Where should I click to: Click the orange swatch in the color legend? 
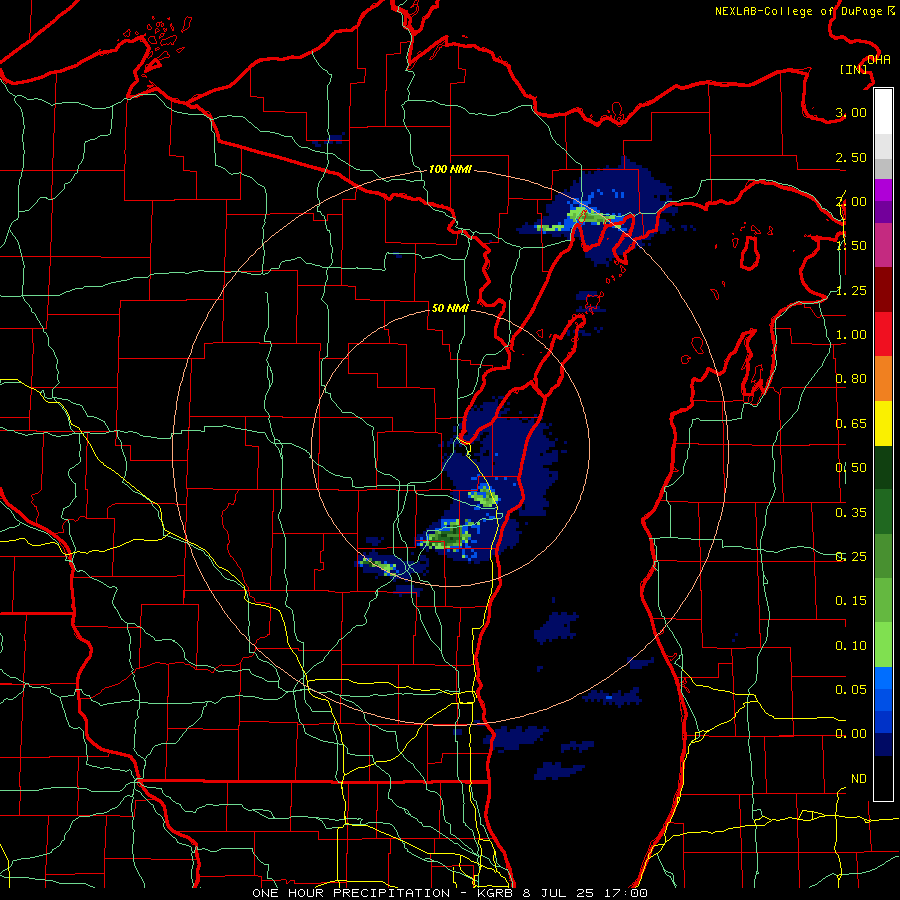coord(883,378)
